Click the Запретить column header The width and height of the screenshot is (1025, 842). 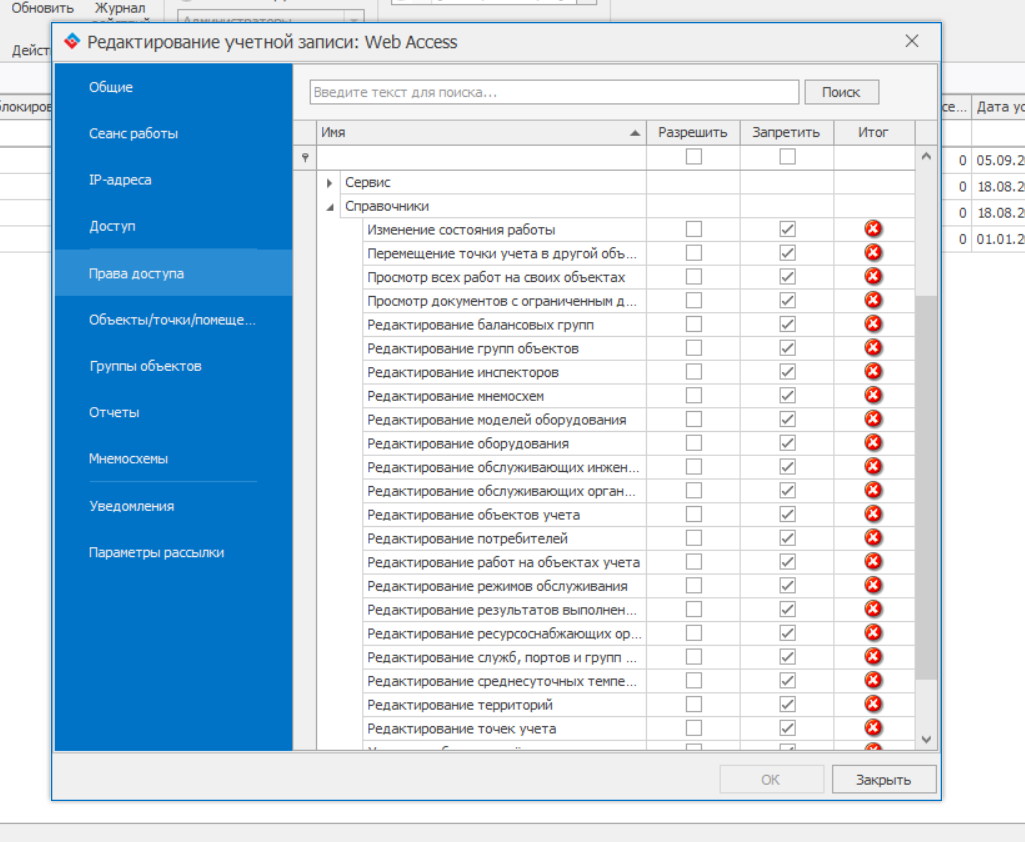coord(786,133)
